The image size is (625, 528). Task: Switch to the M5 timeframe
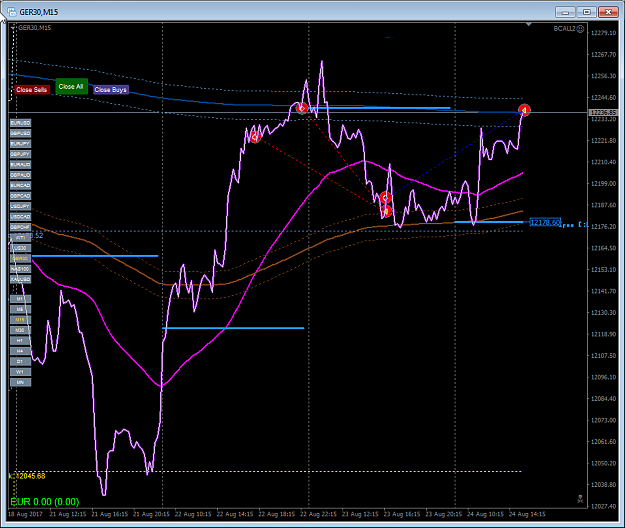tap(20, 309)
